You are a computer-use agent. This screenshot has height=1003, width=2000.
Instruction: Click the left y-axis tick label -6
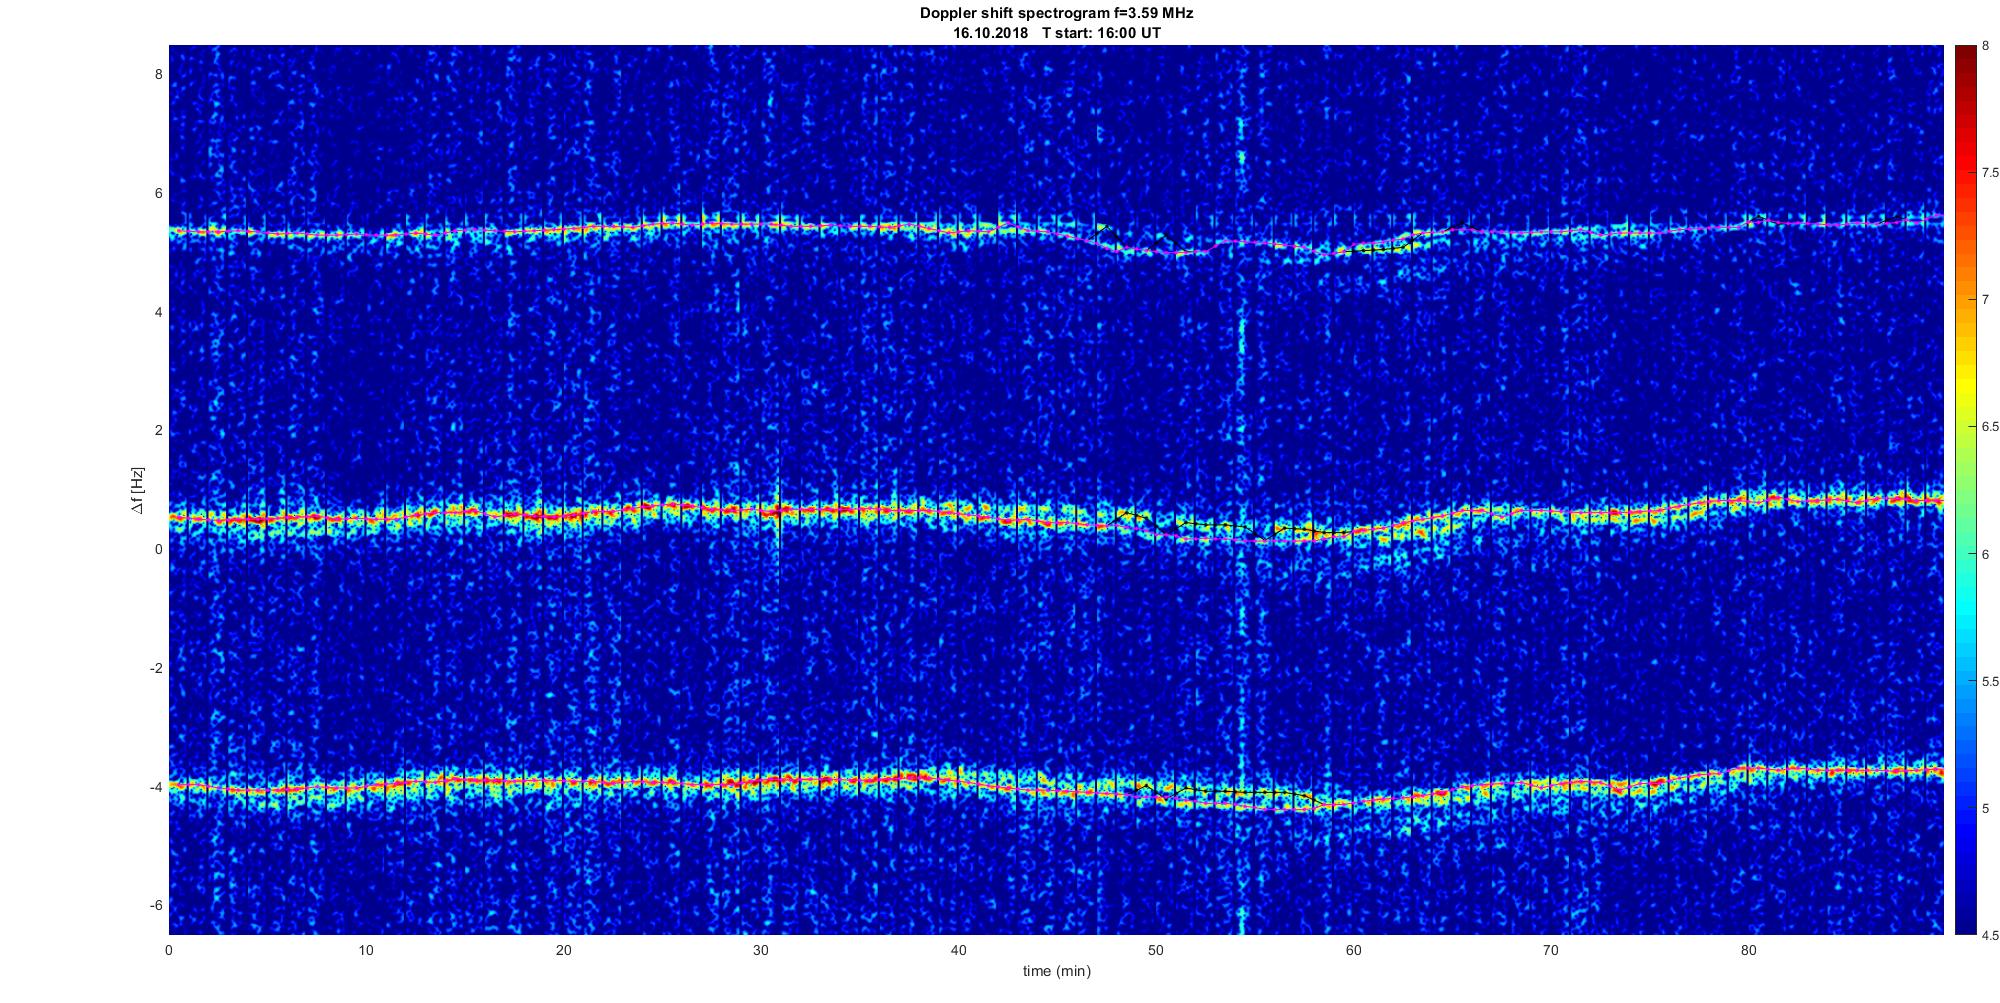coord(155,905)
